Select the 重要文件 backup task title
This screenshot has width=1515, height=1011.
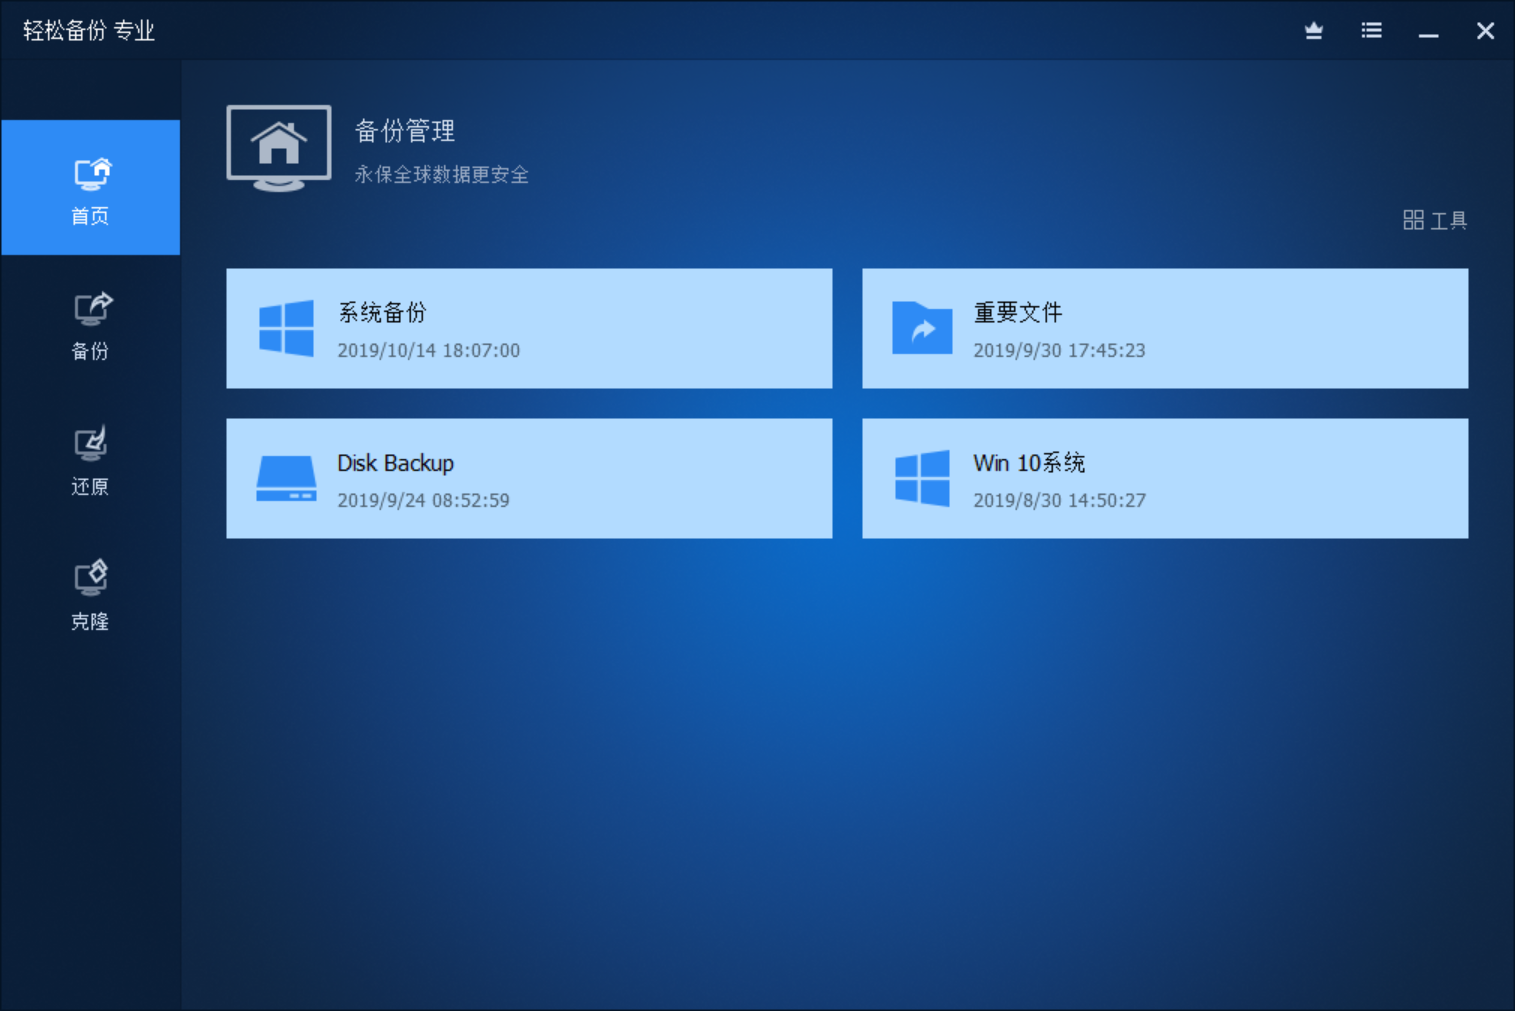pyautogui.click(x=1017, y=313)
